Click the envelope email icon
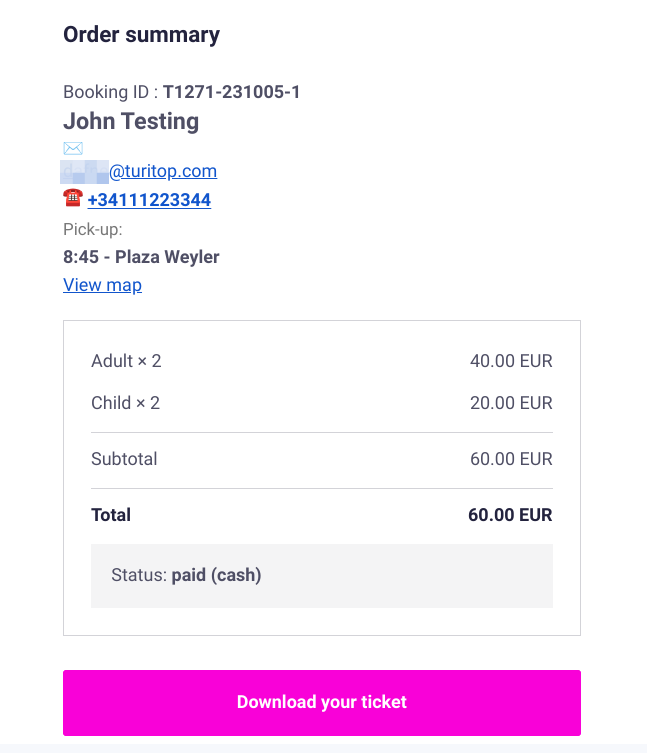Screen dimensions: 647x753 point(73,148)
